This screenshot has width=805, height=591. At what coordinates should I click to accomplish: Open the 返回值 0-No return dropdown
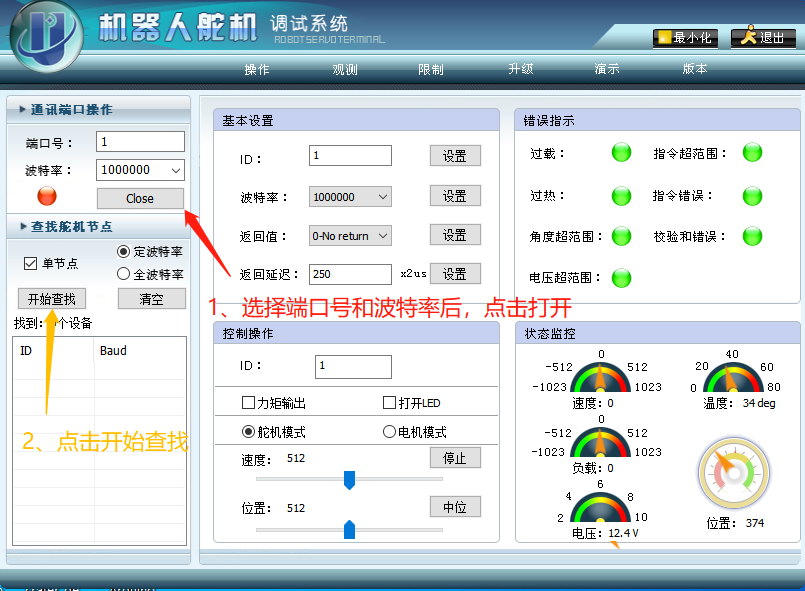point(350,236)
